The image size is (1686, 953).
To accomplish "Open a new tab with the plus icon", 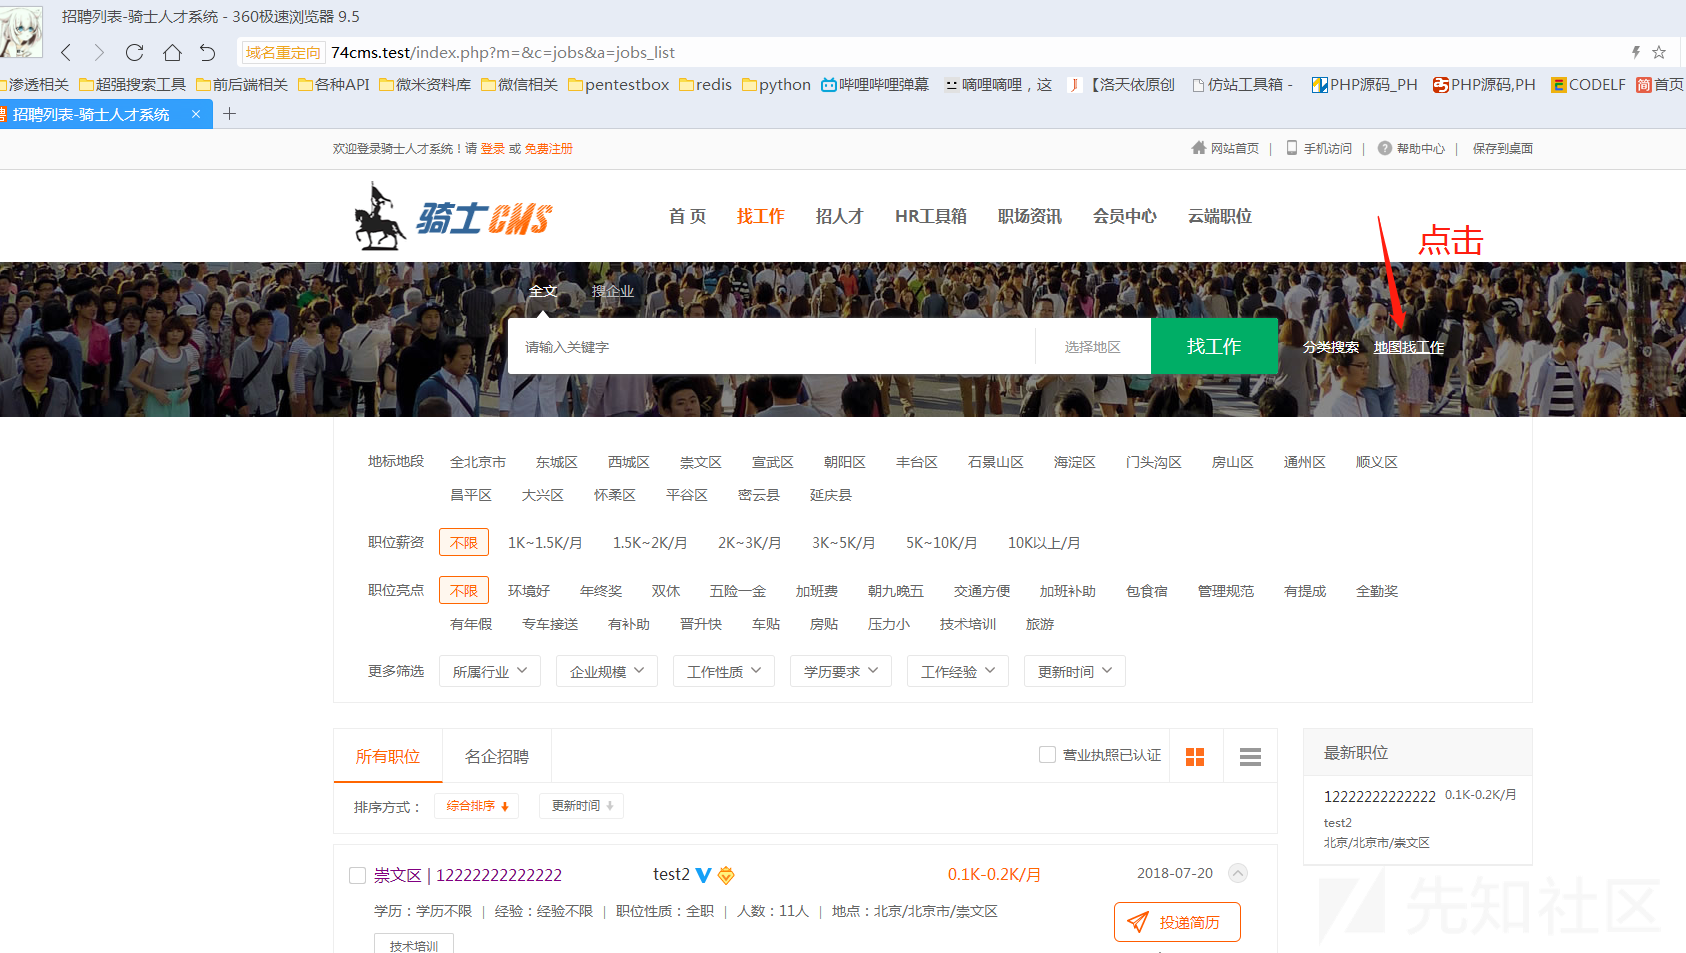I will pyautogui.click(x=229, y=114).
